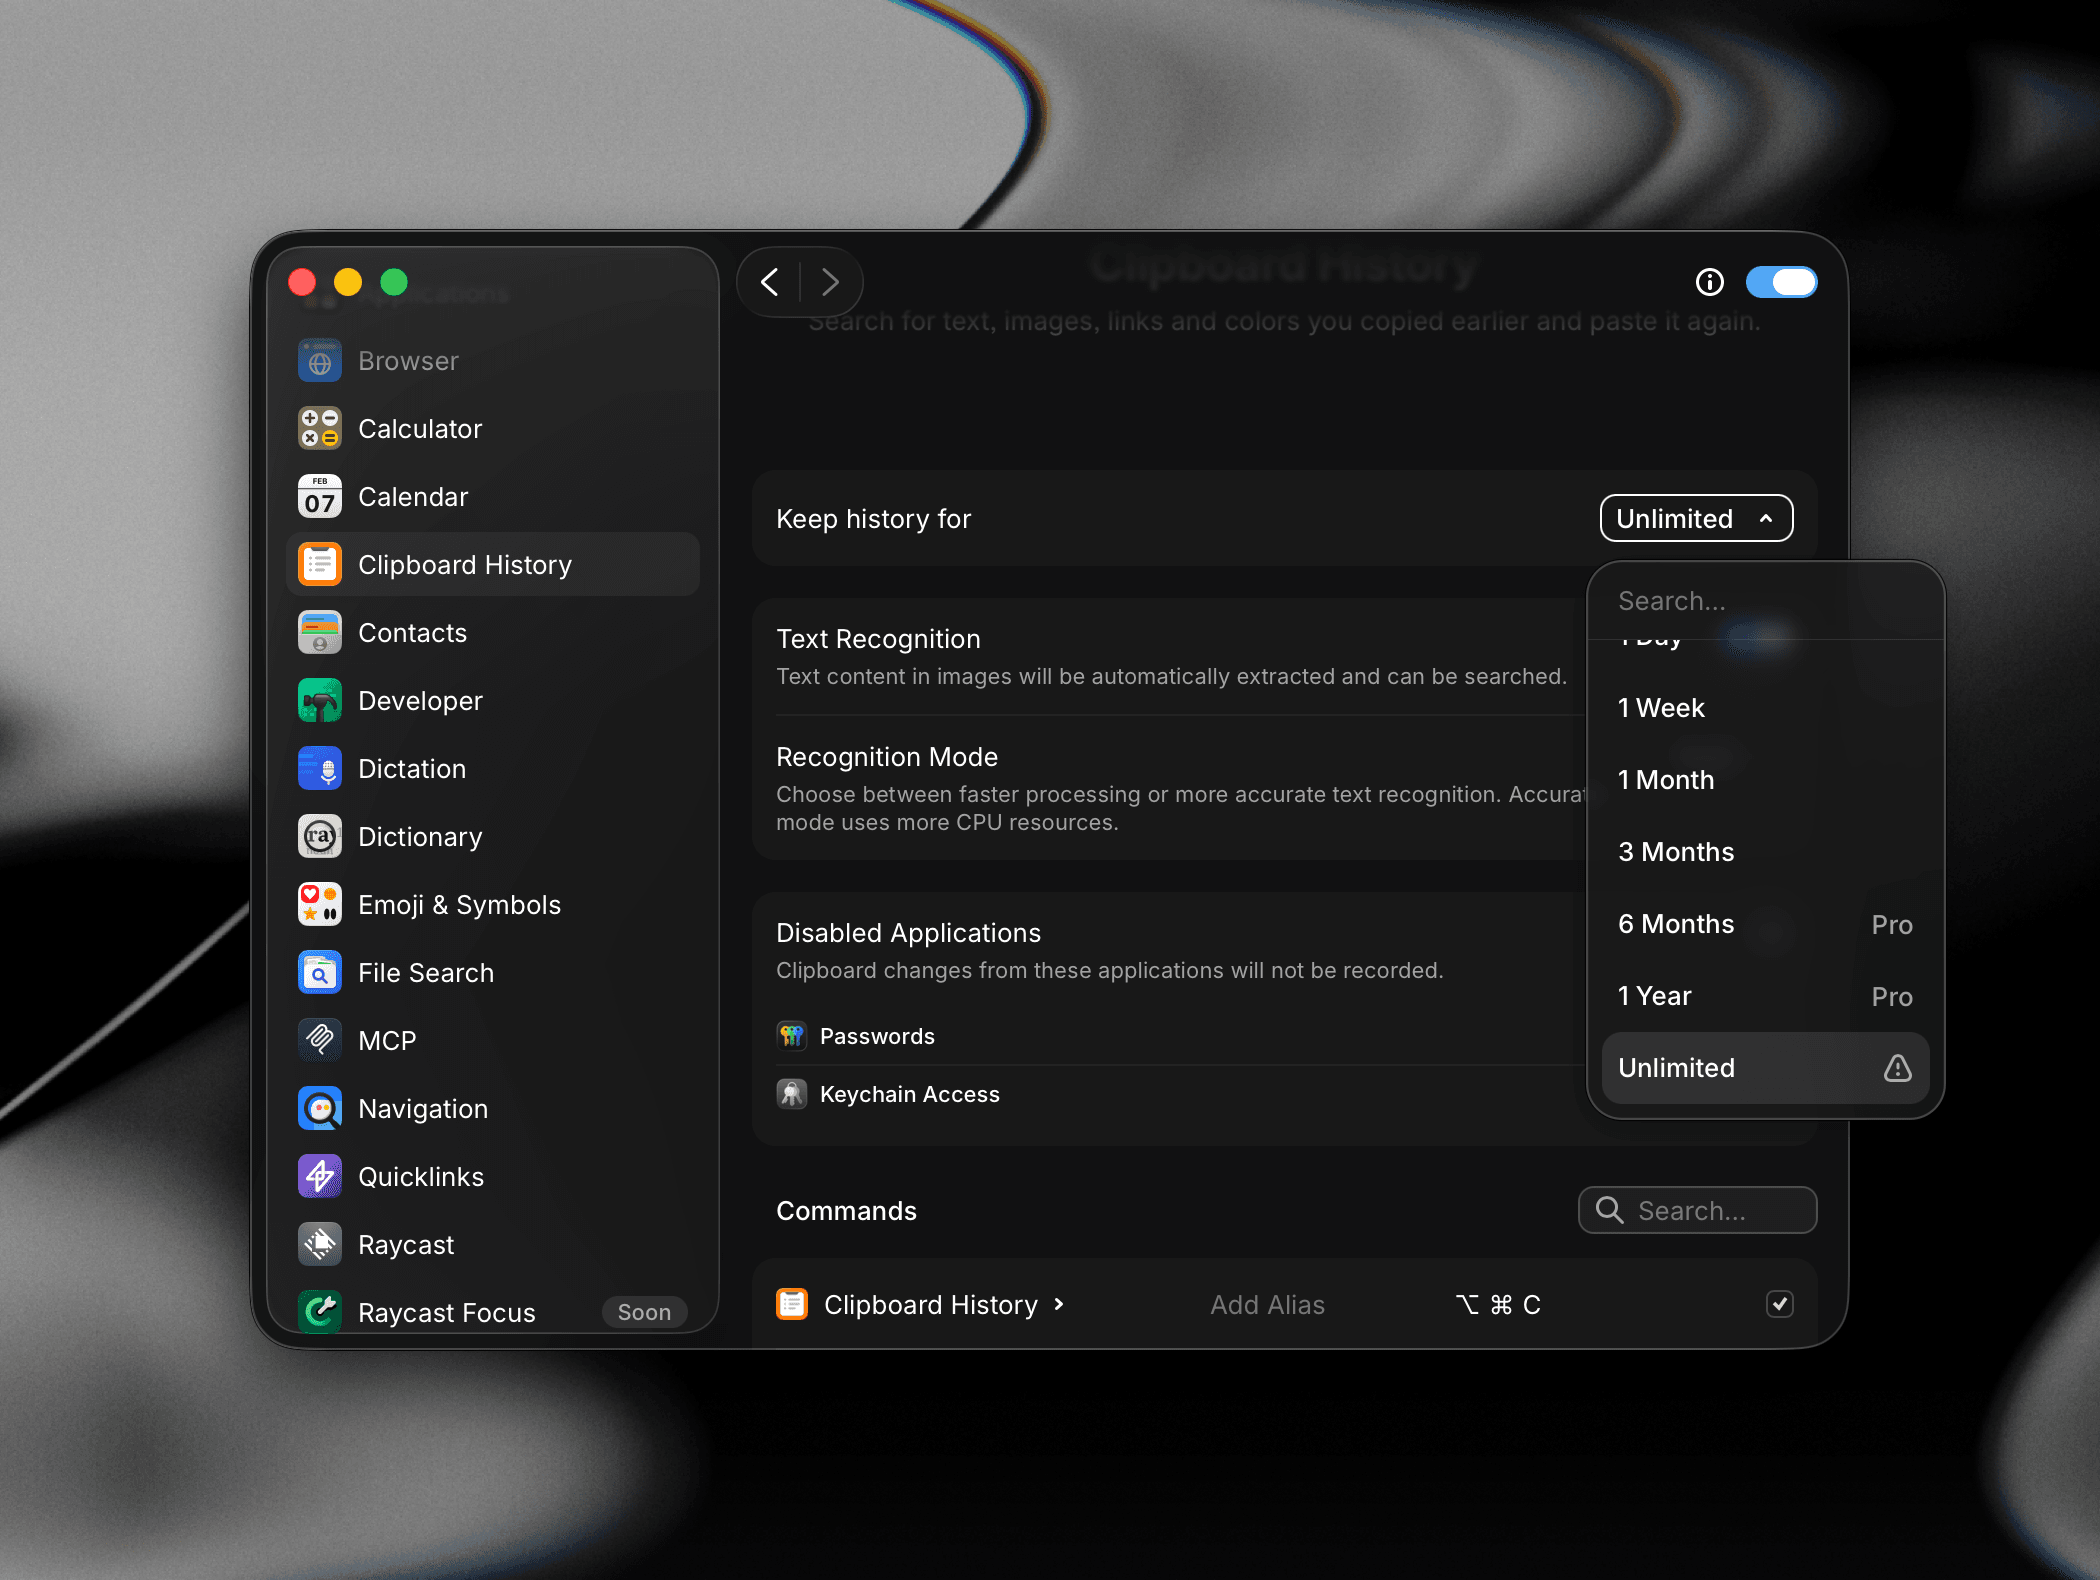The image size is (2100, 1580).
Task: Click the magnifier icon in Commands search
Action: click(1609, 1210)
